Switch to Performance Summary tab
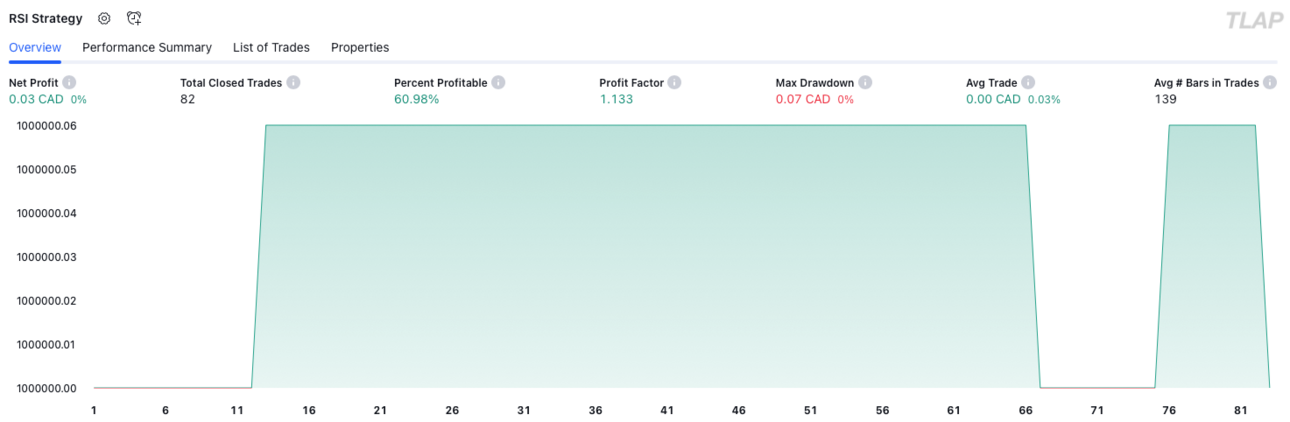The height and width of the screenshot is (422, 1290). pyautogui.click(x=147, y=47)
